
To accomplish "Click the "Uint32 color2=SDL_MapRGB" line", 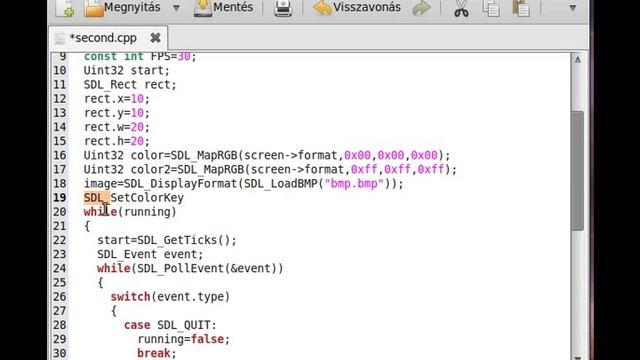I will pos(270,169).
